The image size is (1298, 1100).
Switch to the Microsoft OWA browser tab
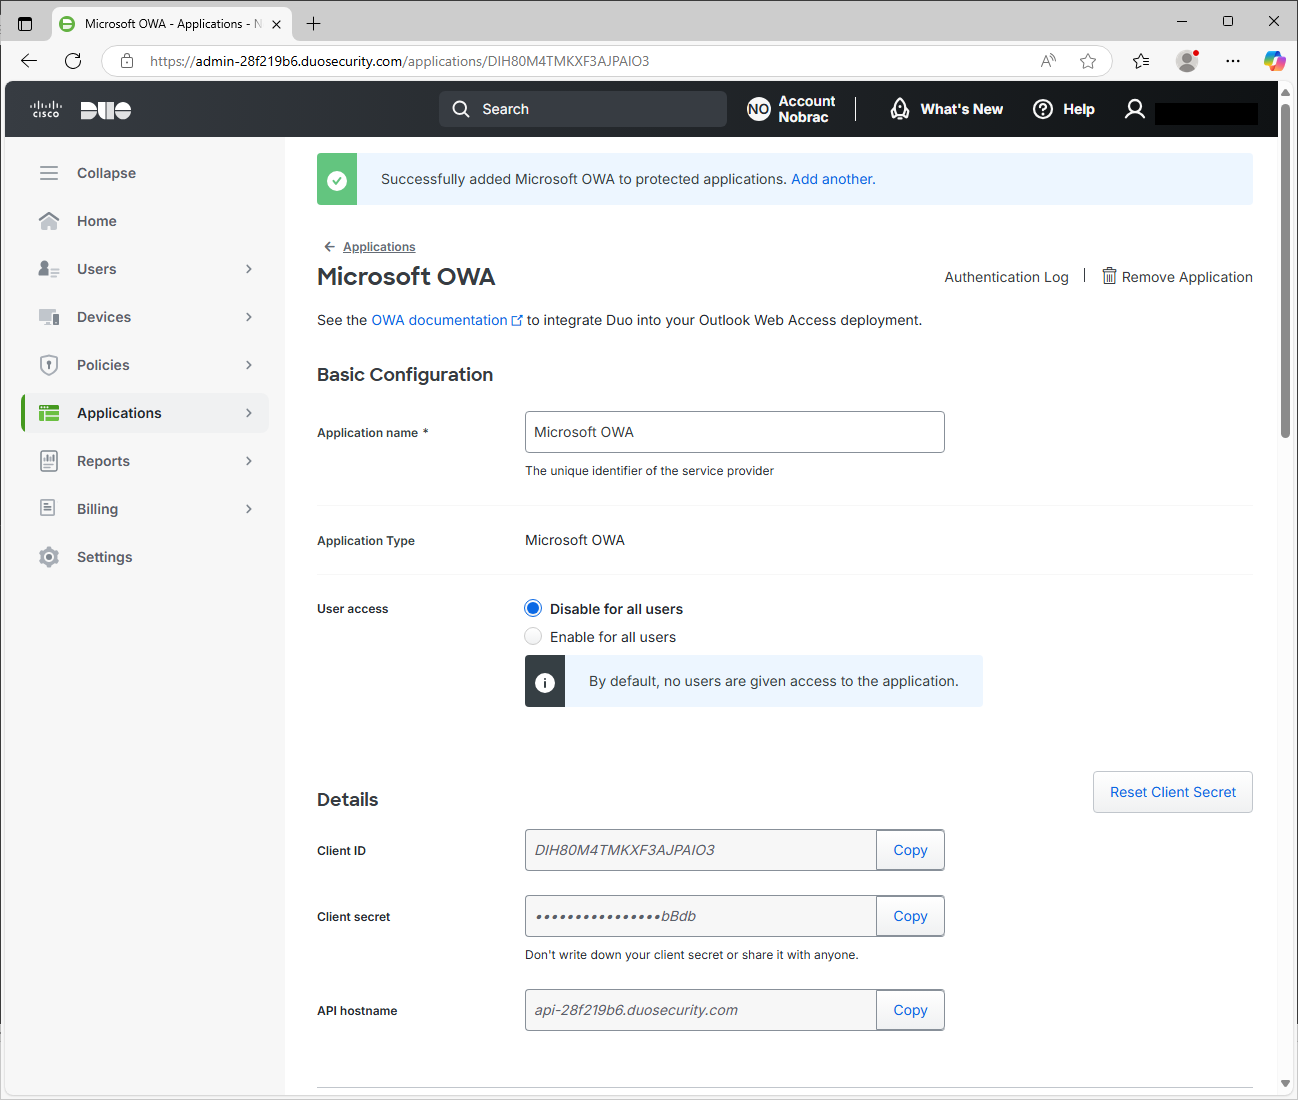pos(170,24)
